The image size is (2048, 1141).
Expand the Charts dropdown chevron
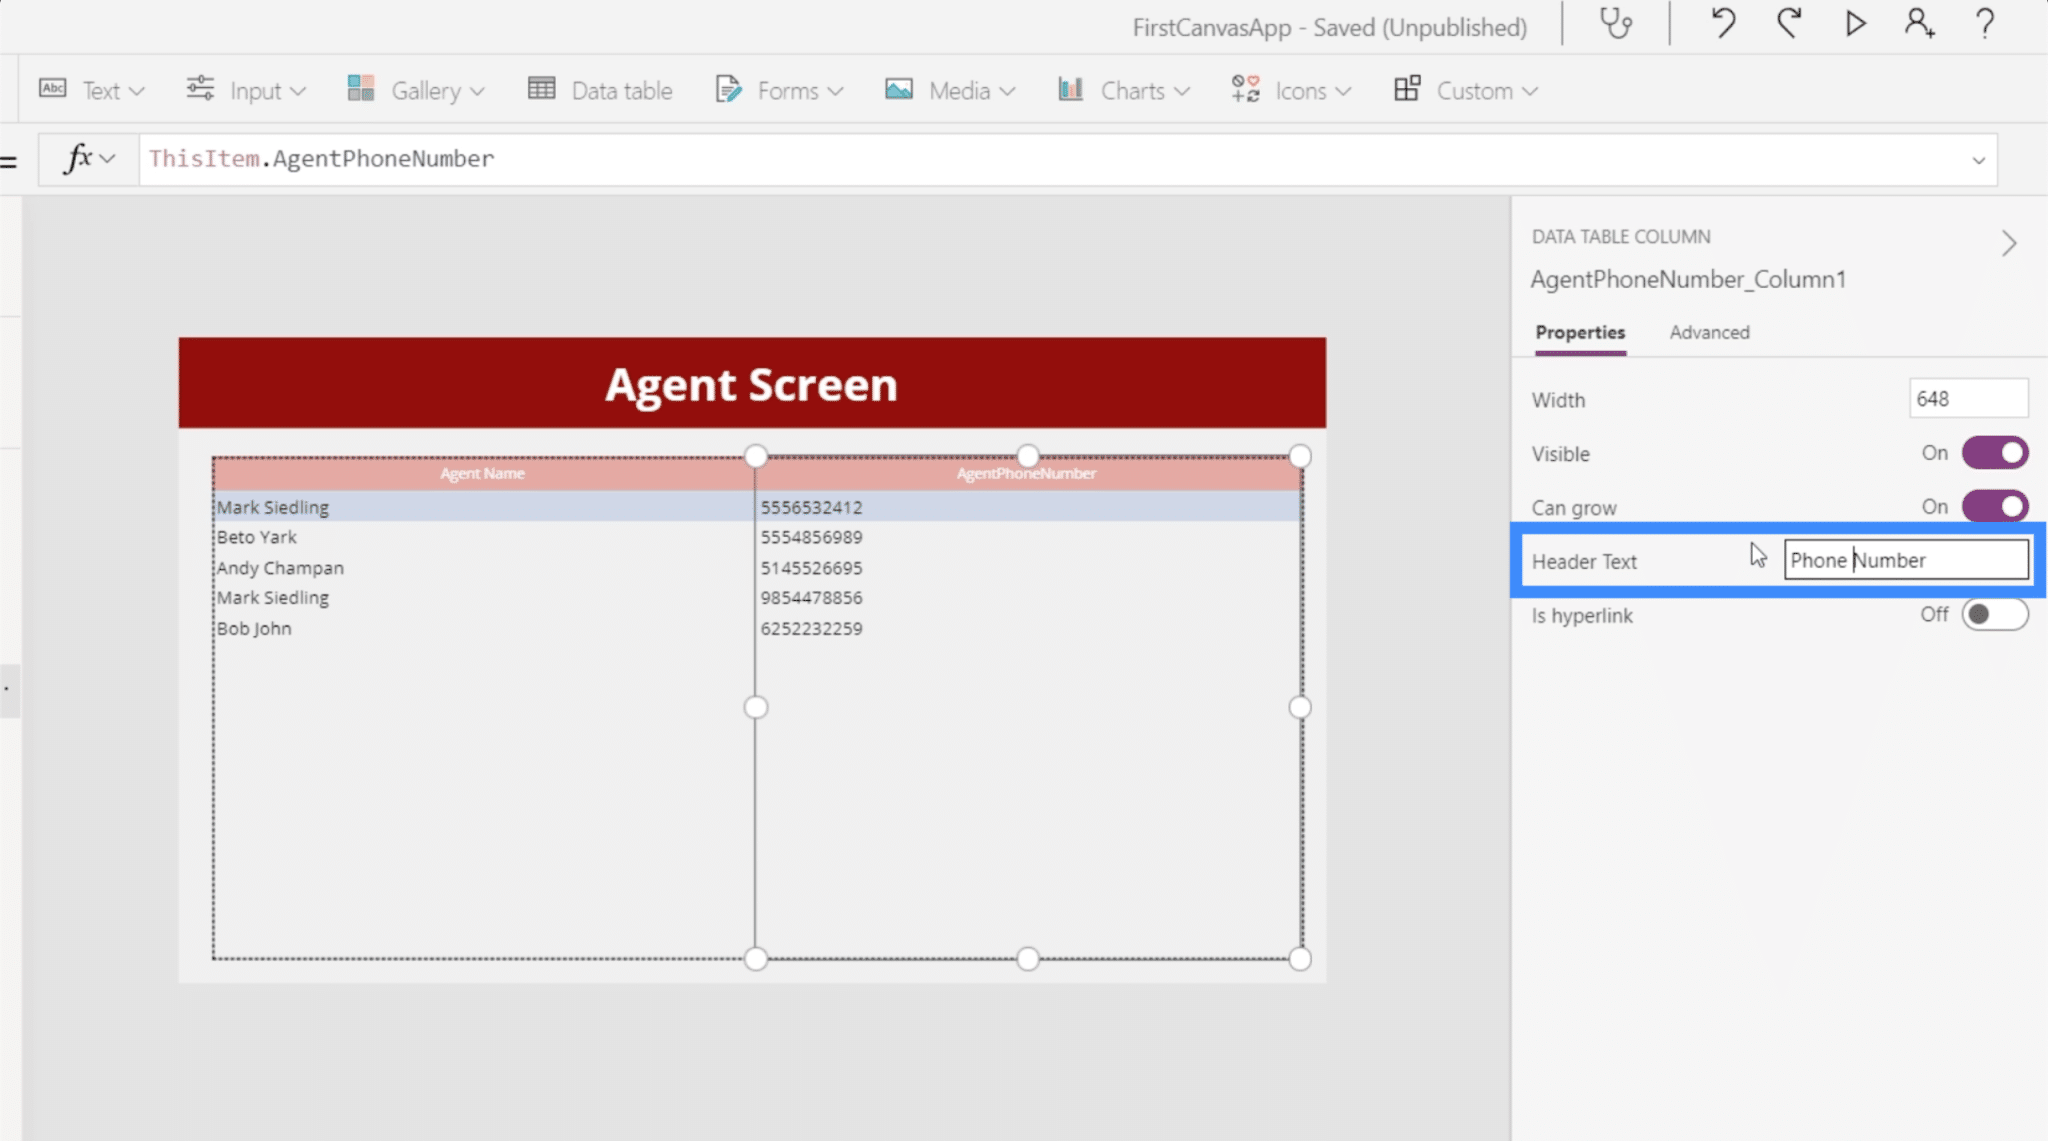point(1182,91)
